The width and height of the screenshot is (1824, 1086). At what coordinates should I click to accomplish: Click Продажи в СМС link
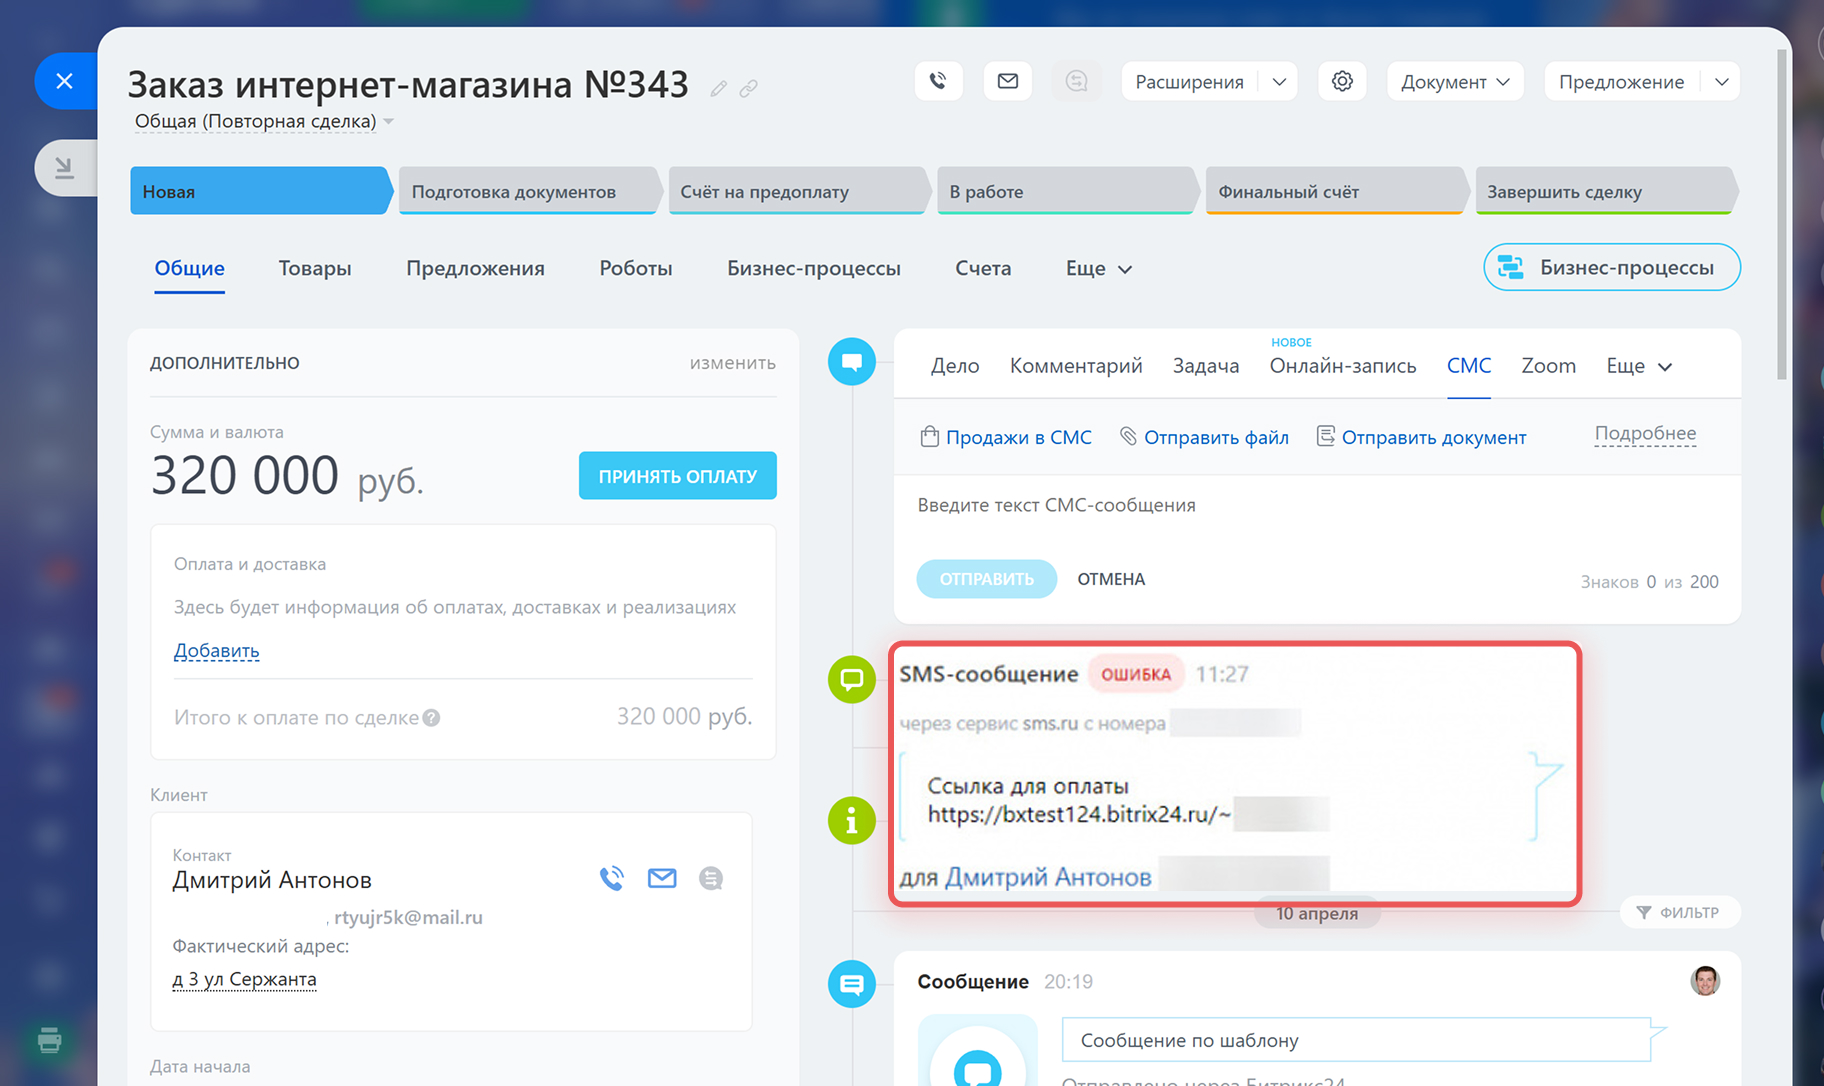click(x=1006, y=437)
